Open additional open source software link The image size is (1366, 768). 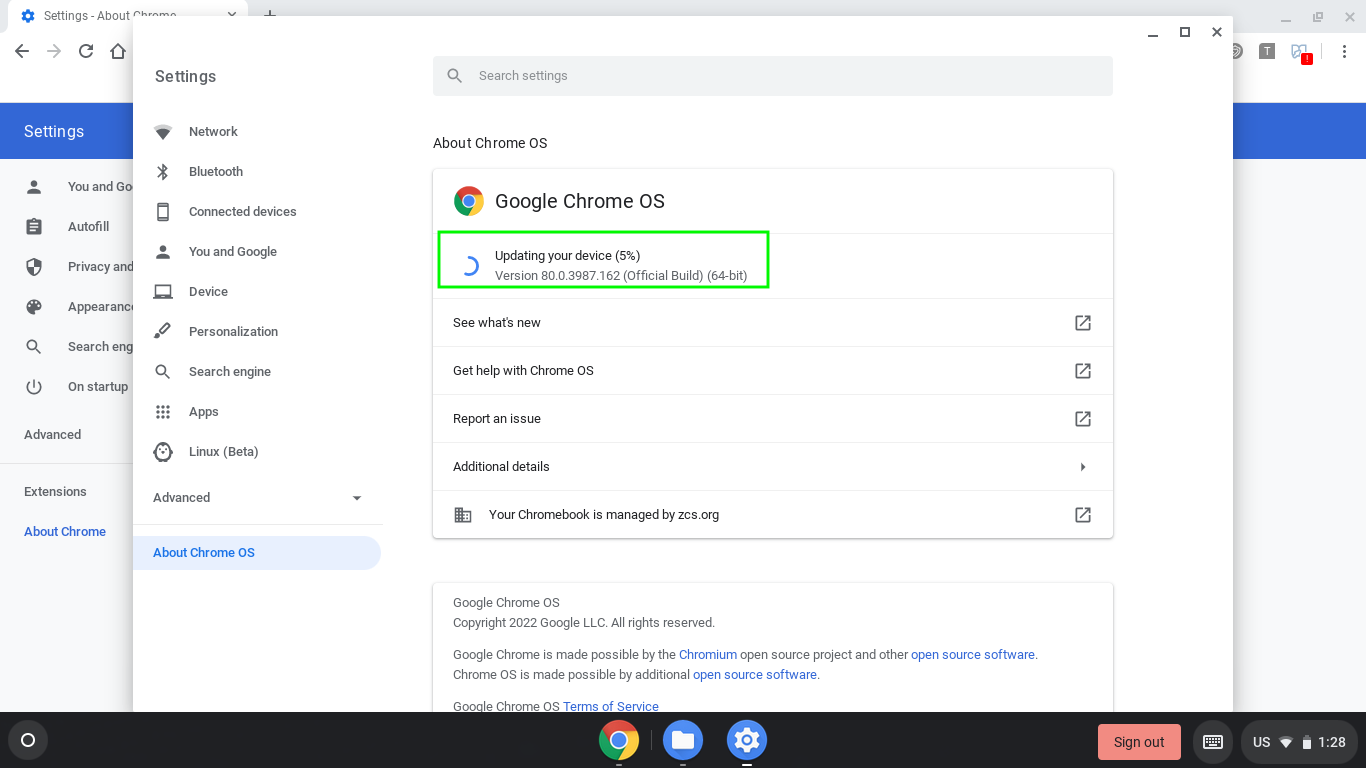(755, 675)
